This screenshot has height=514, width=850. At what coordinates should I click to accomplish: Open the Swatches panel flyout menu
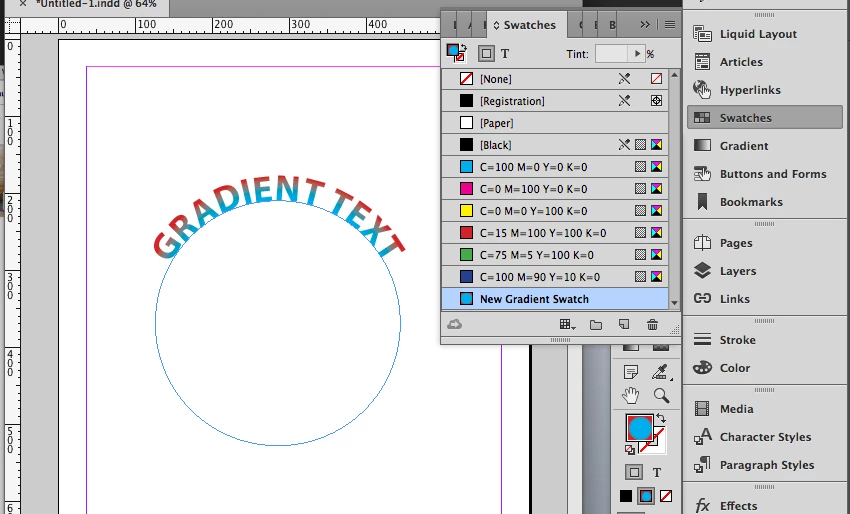[670, 24]
